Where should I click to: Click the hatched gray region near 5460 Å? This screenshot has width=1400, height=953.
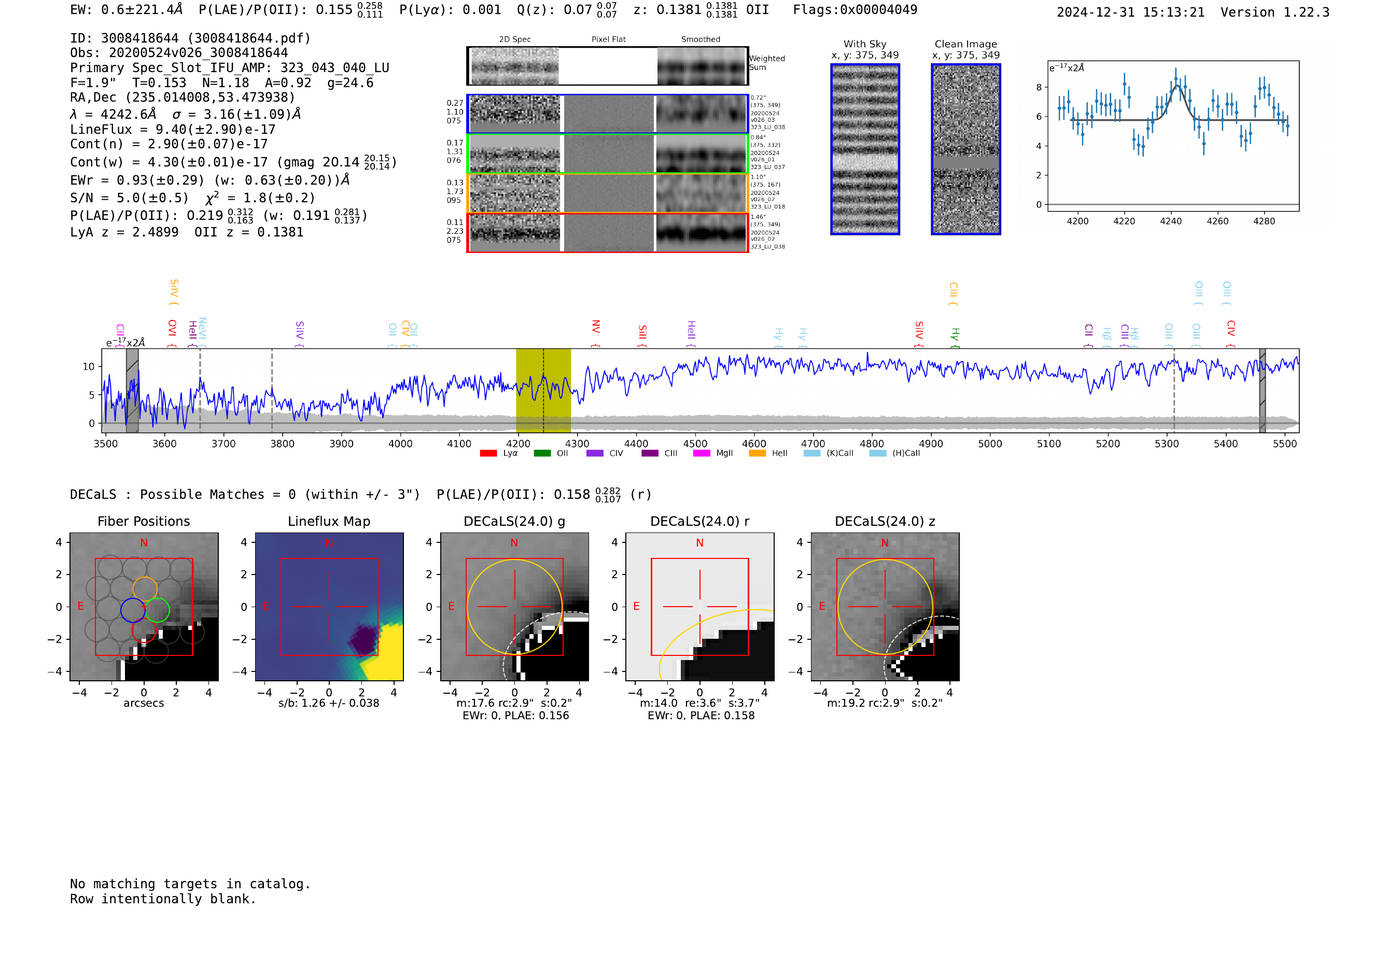[x=1262, y=390]
